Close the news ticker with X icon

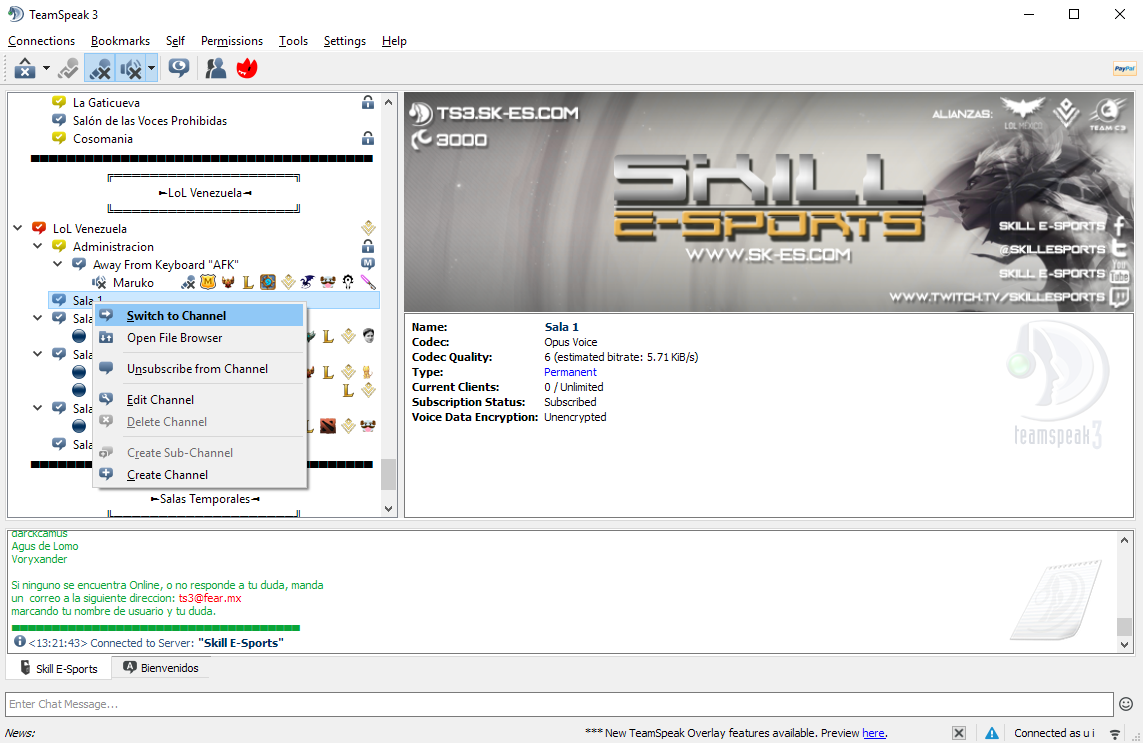[959, 734]
